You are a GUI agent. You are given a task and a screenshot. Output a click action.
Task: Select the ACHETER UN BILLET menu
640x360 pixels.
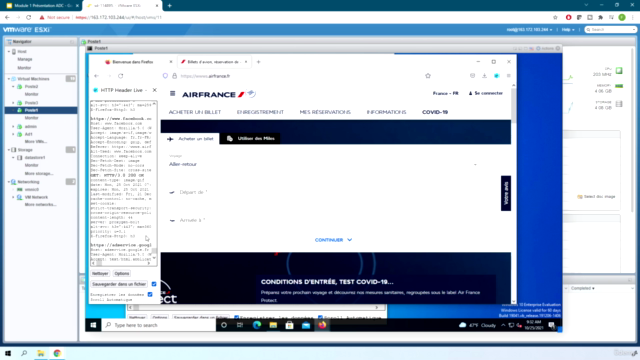195,112
